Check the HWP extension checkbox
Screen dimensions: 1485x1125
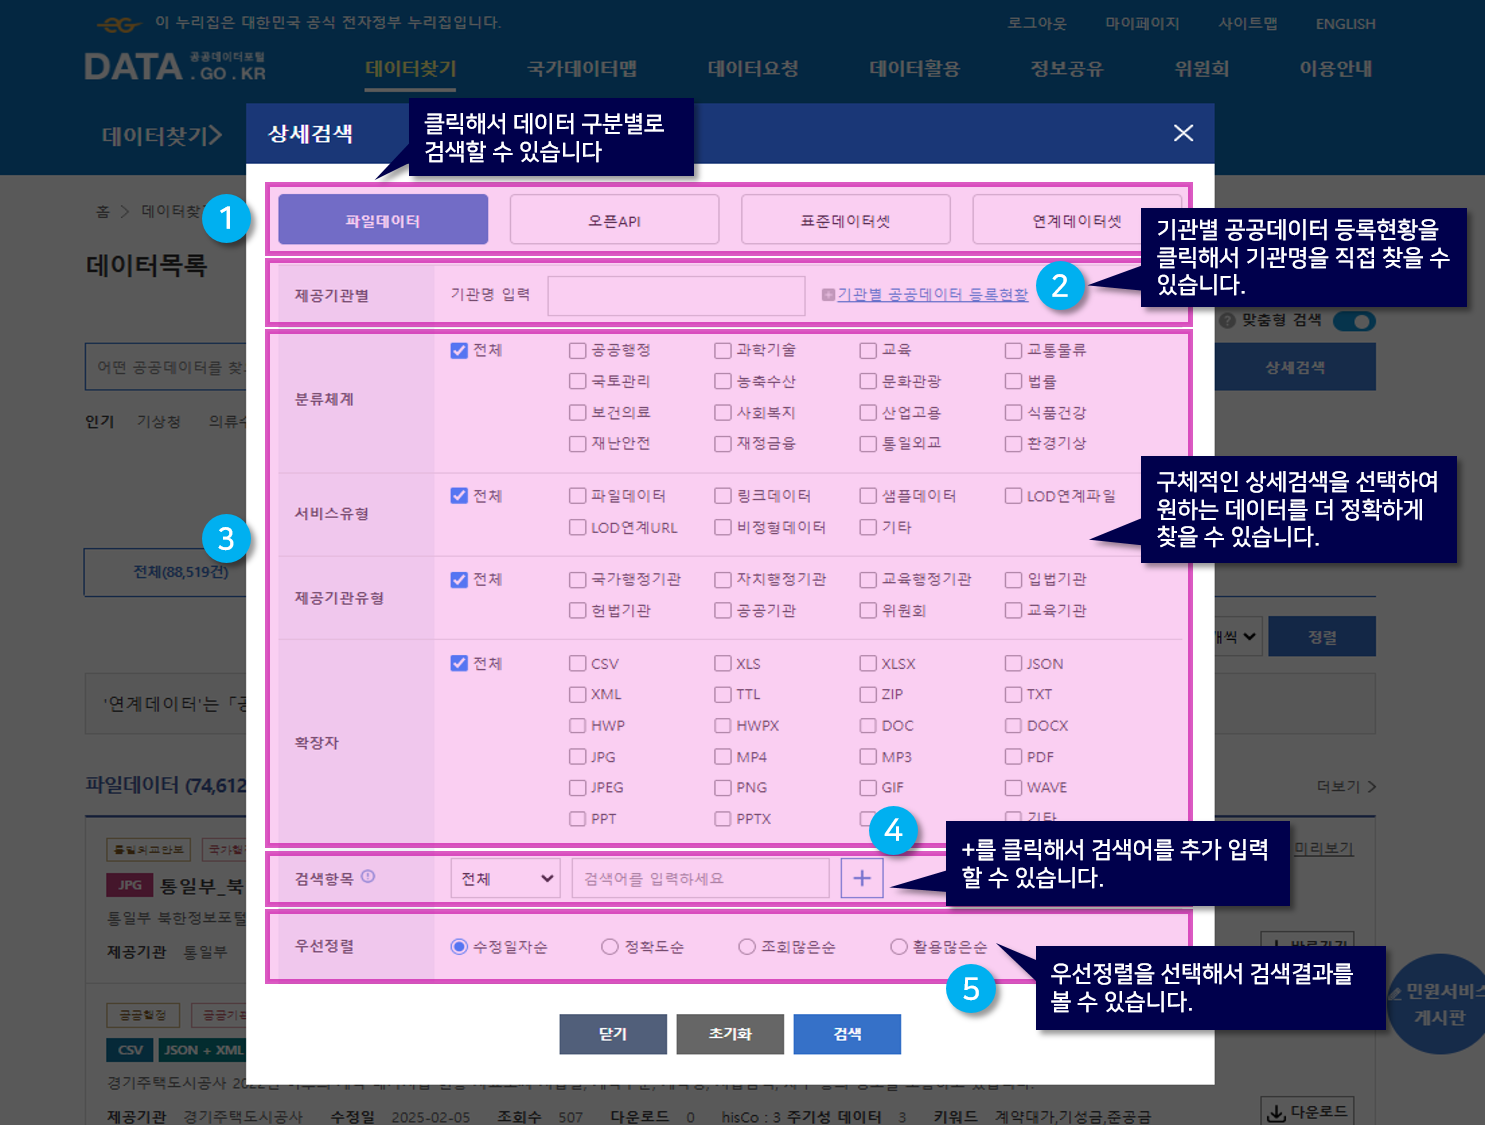[x=577, y=726]
